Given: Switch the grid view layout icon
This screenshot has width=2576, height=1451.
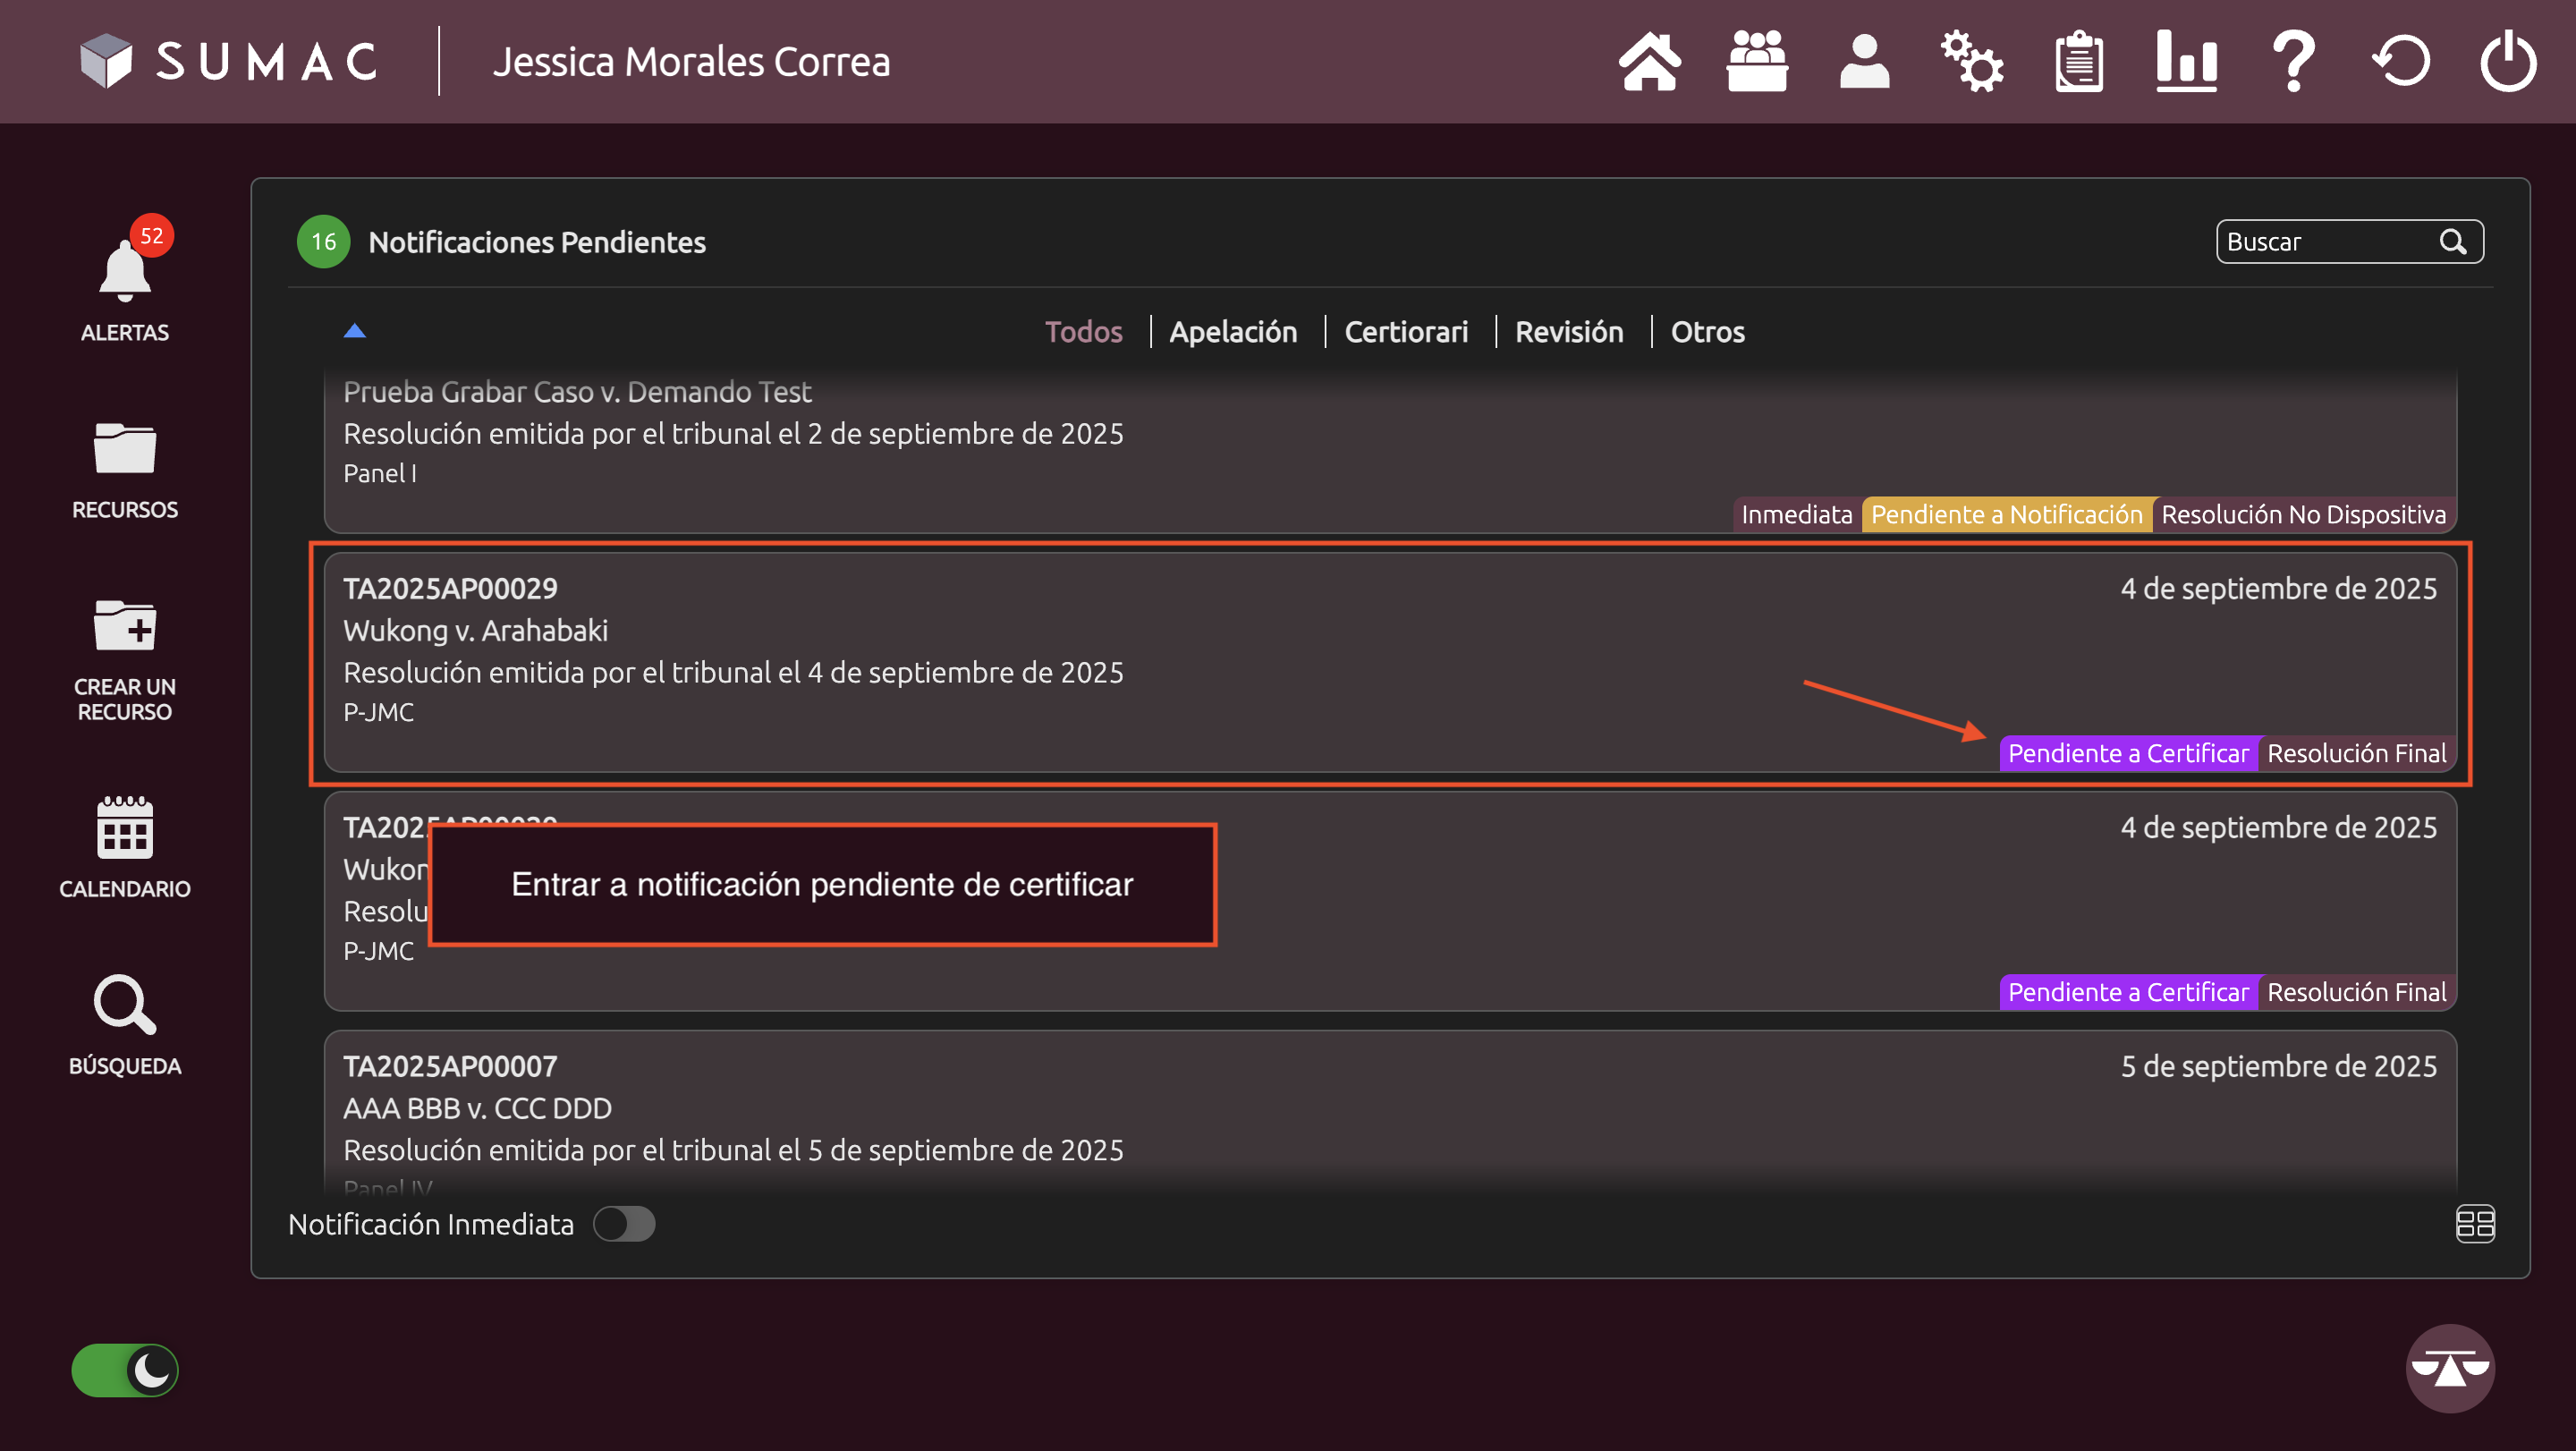Looking at the screenshot, I should click(x=2474, y=1223).
